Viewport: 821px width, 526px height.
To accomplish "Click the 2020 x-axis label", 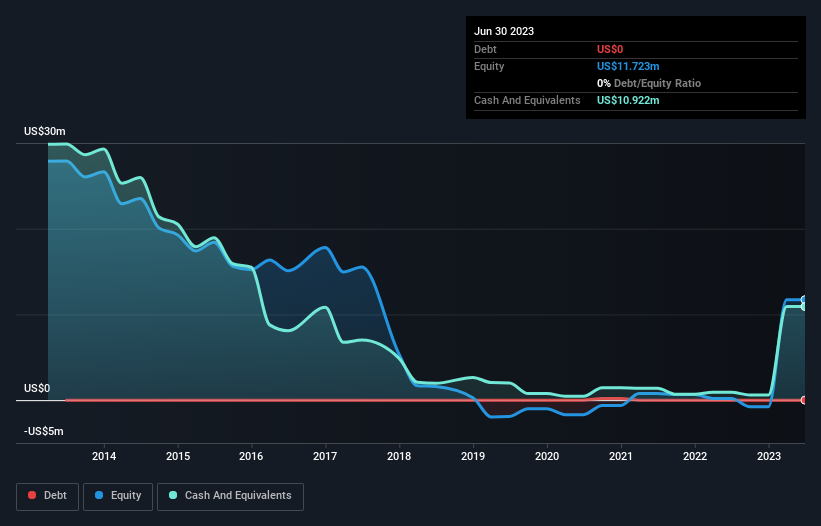I will click(547, 456).
